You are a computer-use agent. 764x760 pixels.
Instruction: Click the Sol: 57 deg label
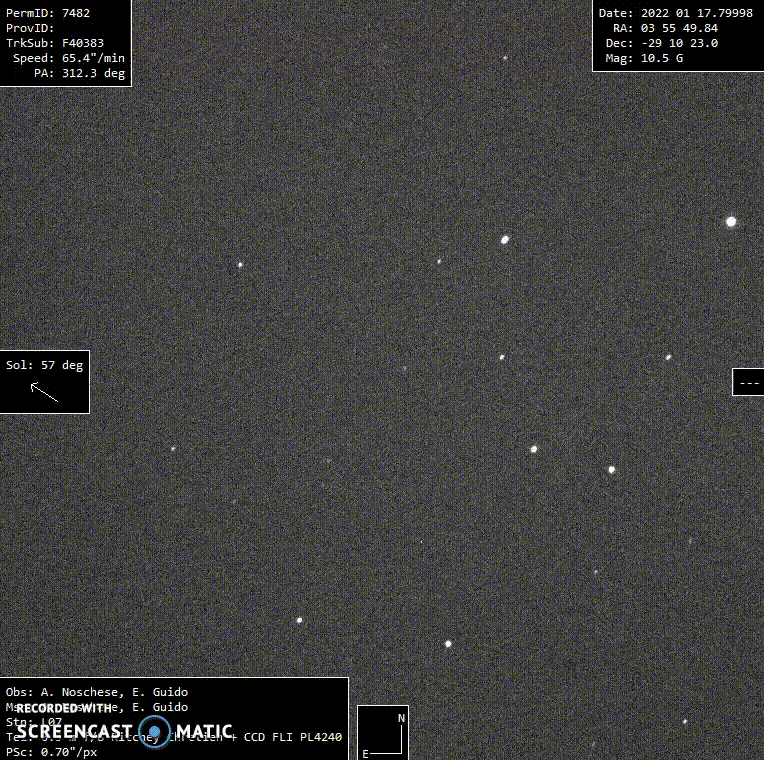pos(44,365)
